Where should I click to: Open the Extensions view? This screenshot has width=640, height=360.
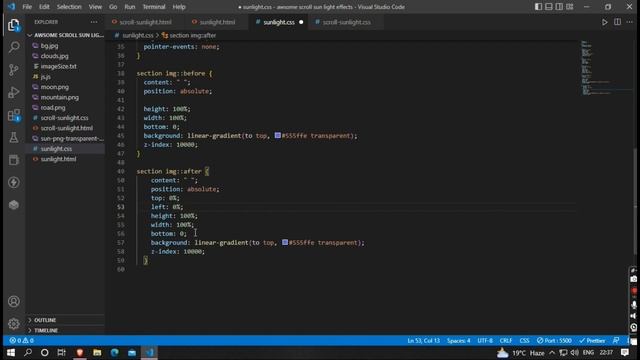coord(14,115)
